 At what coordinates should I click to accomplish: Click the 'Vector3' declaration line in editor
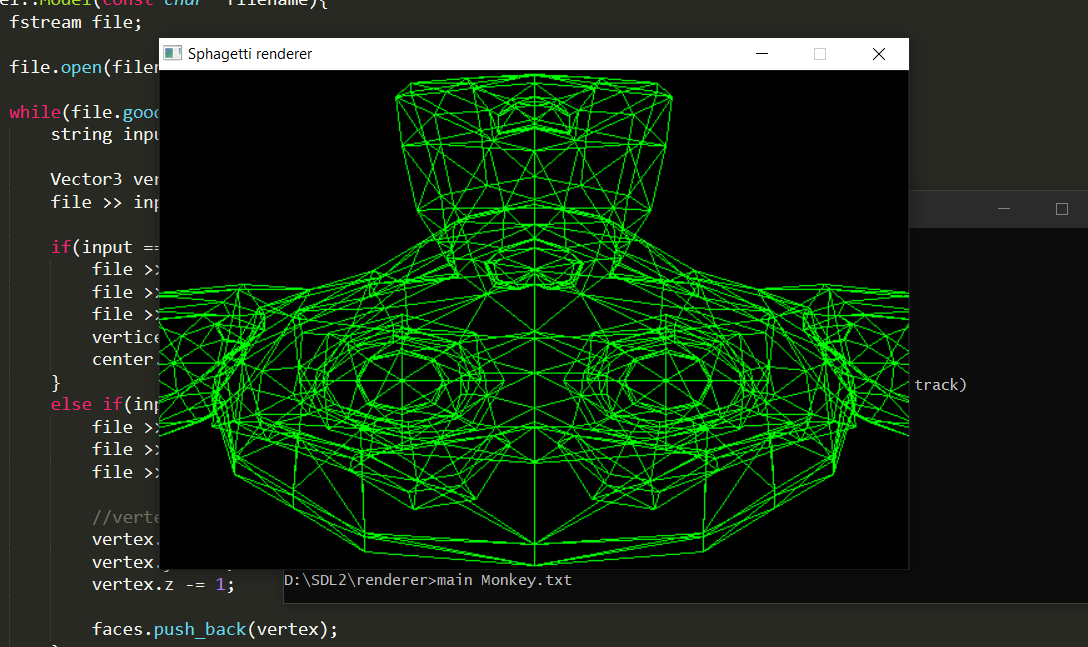[x=104, y=179]
